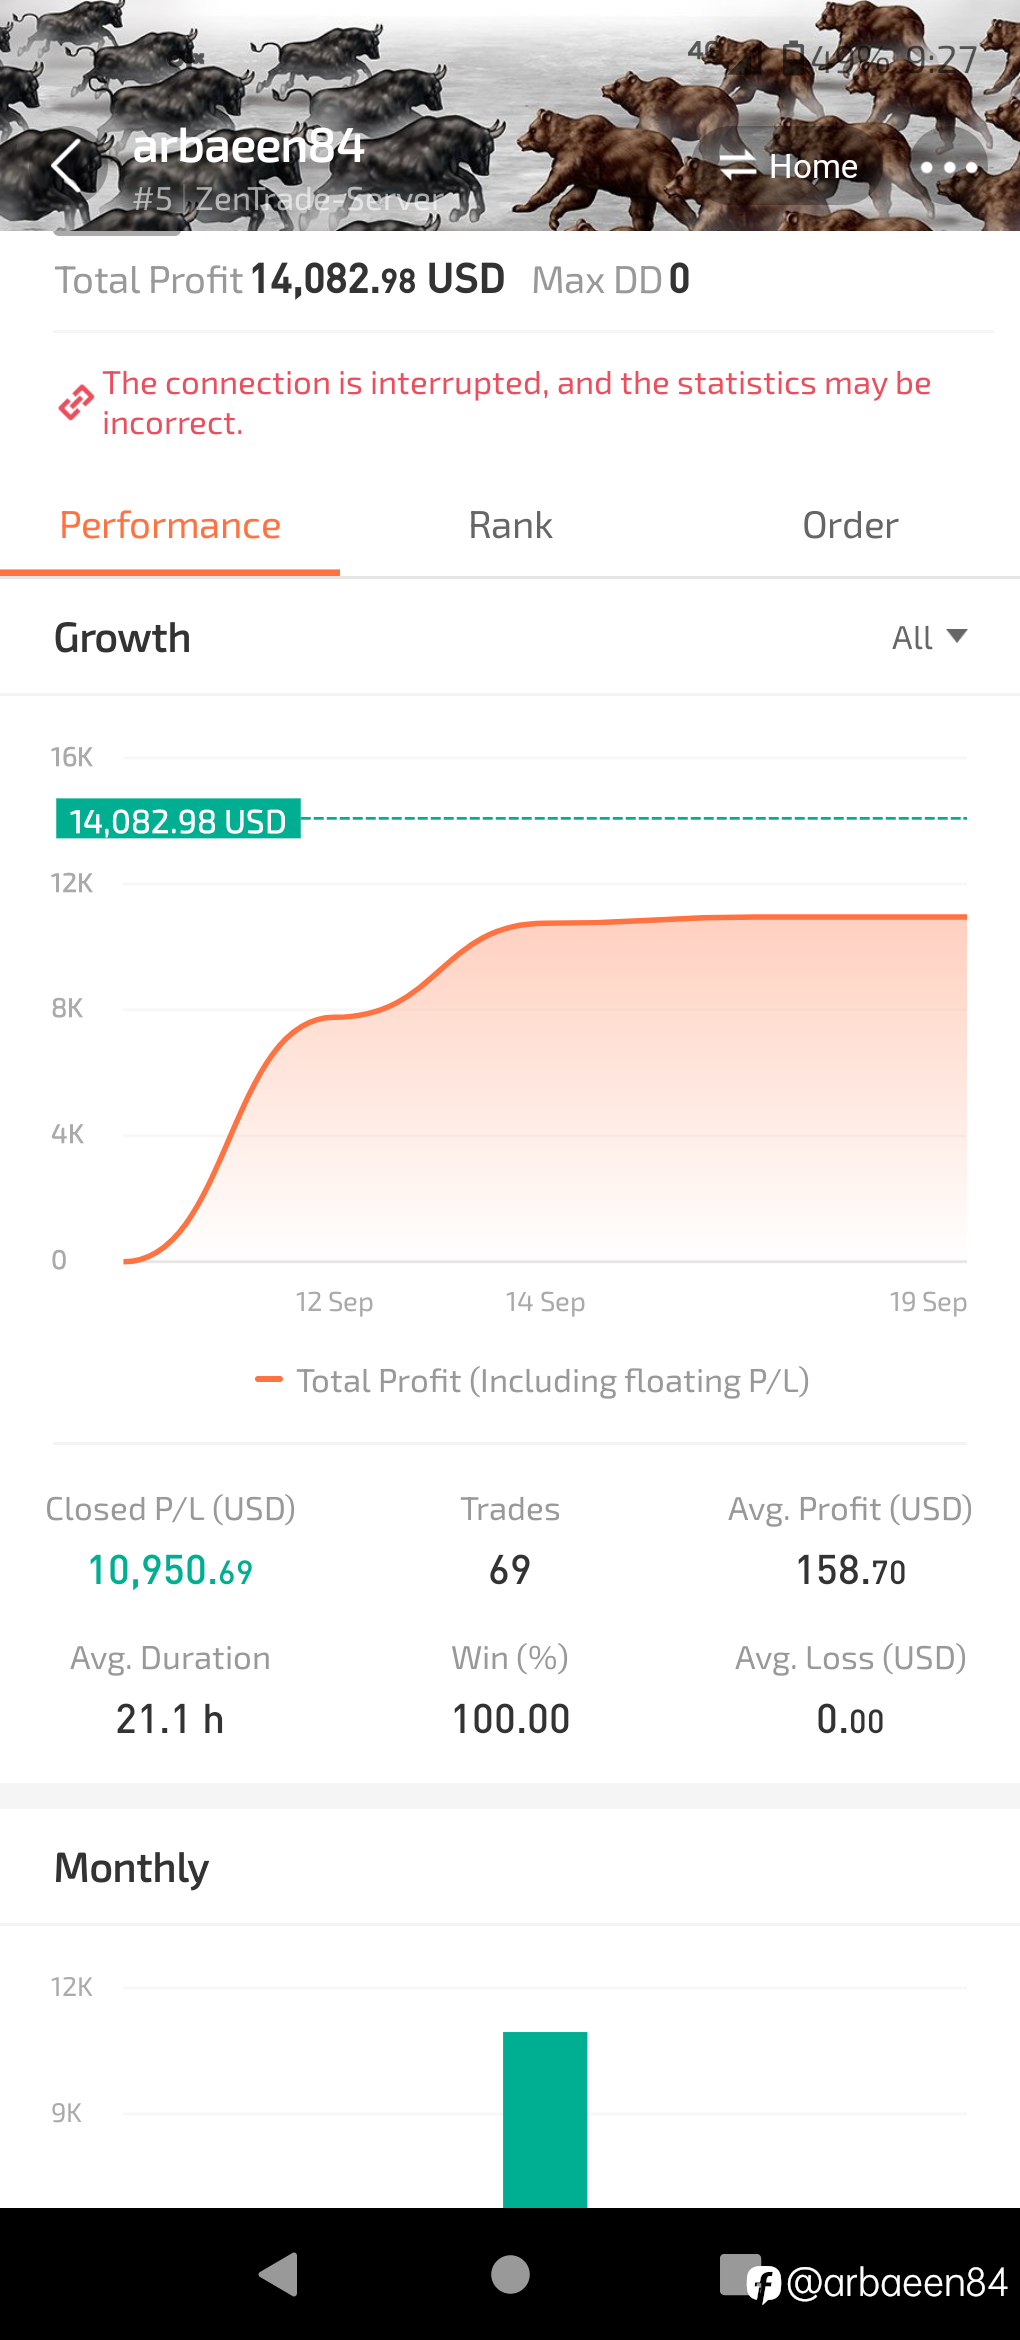Image resolution: width=1020 pixels, height=2340 pixels.
Task: Tap the connection interrupted warning message
Action: pos(516,403)
